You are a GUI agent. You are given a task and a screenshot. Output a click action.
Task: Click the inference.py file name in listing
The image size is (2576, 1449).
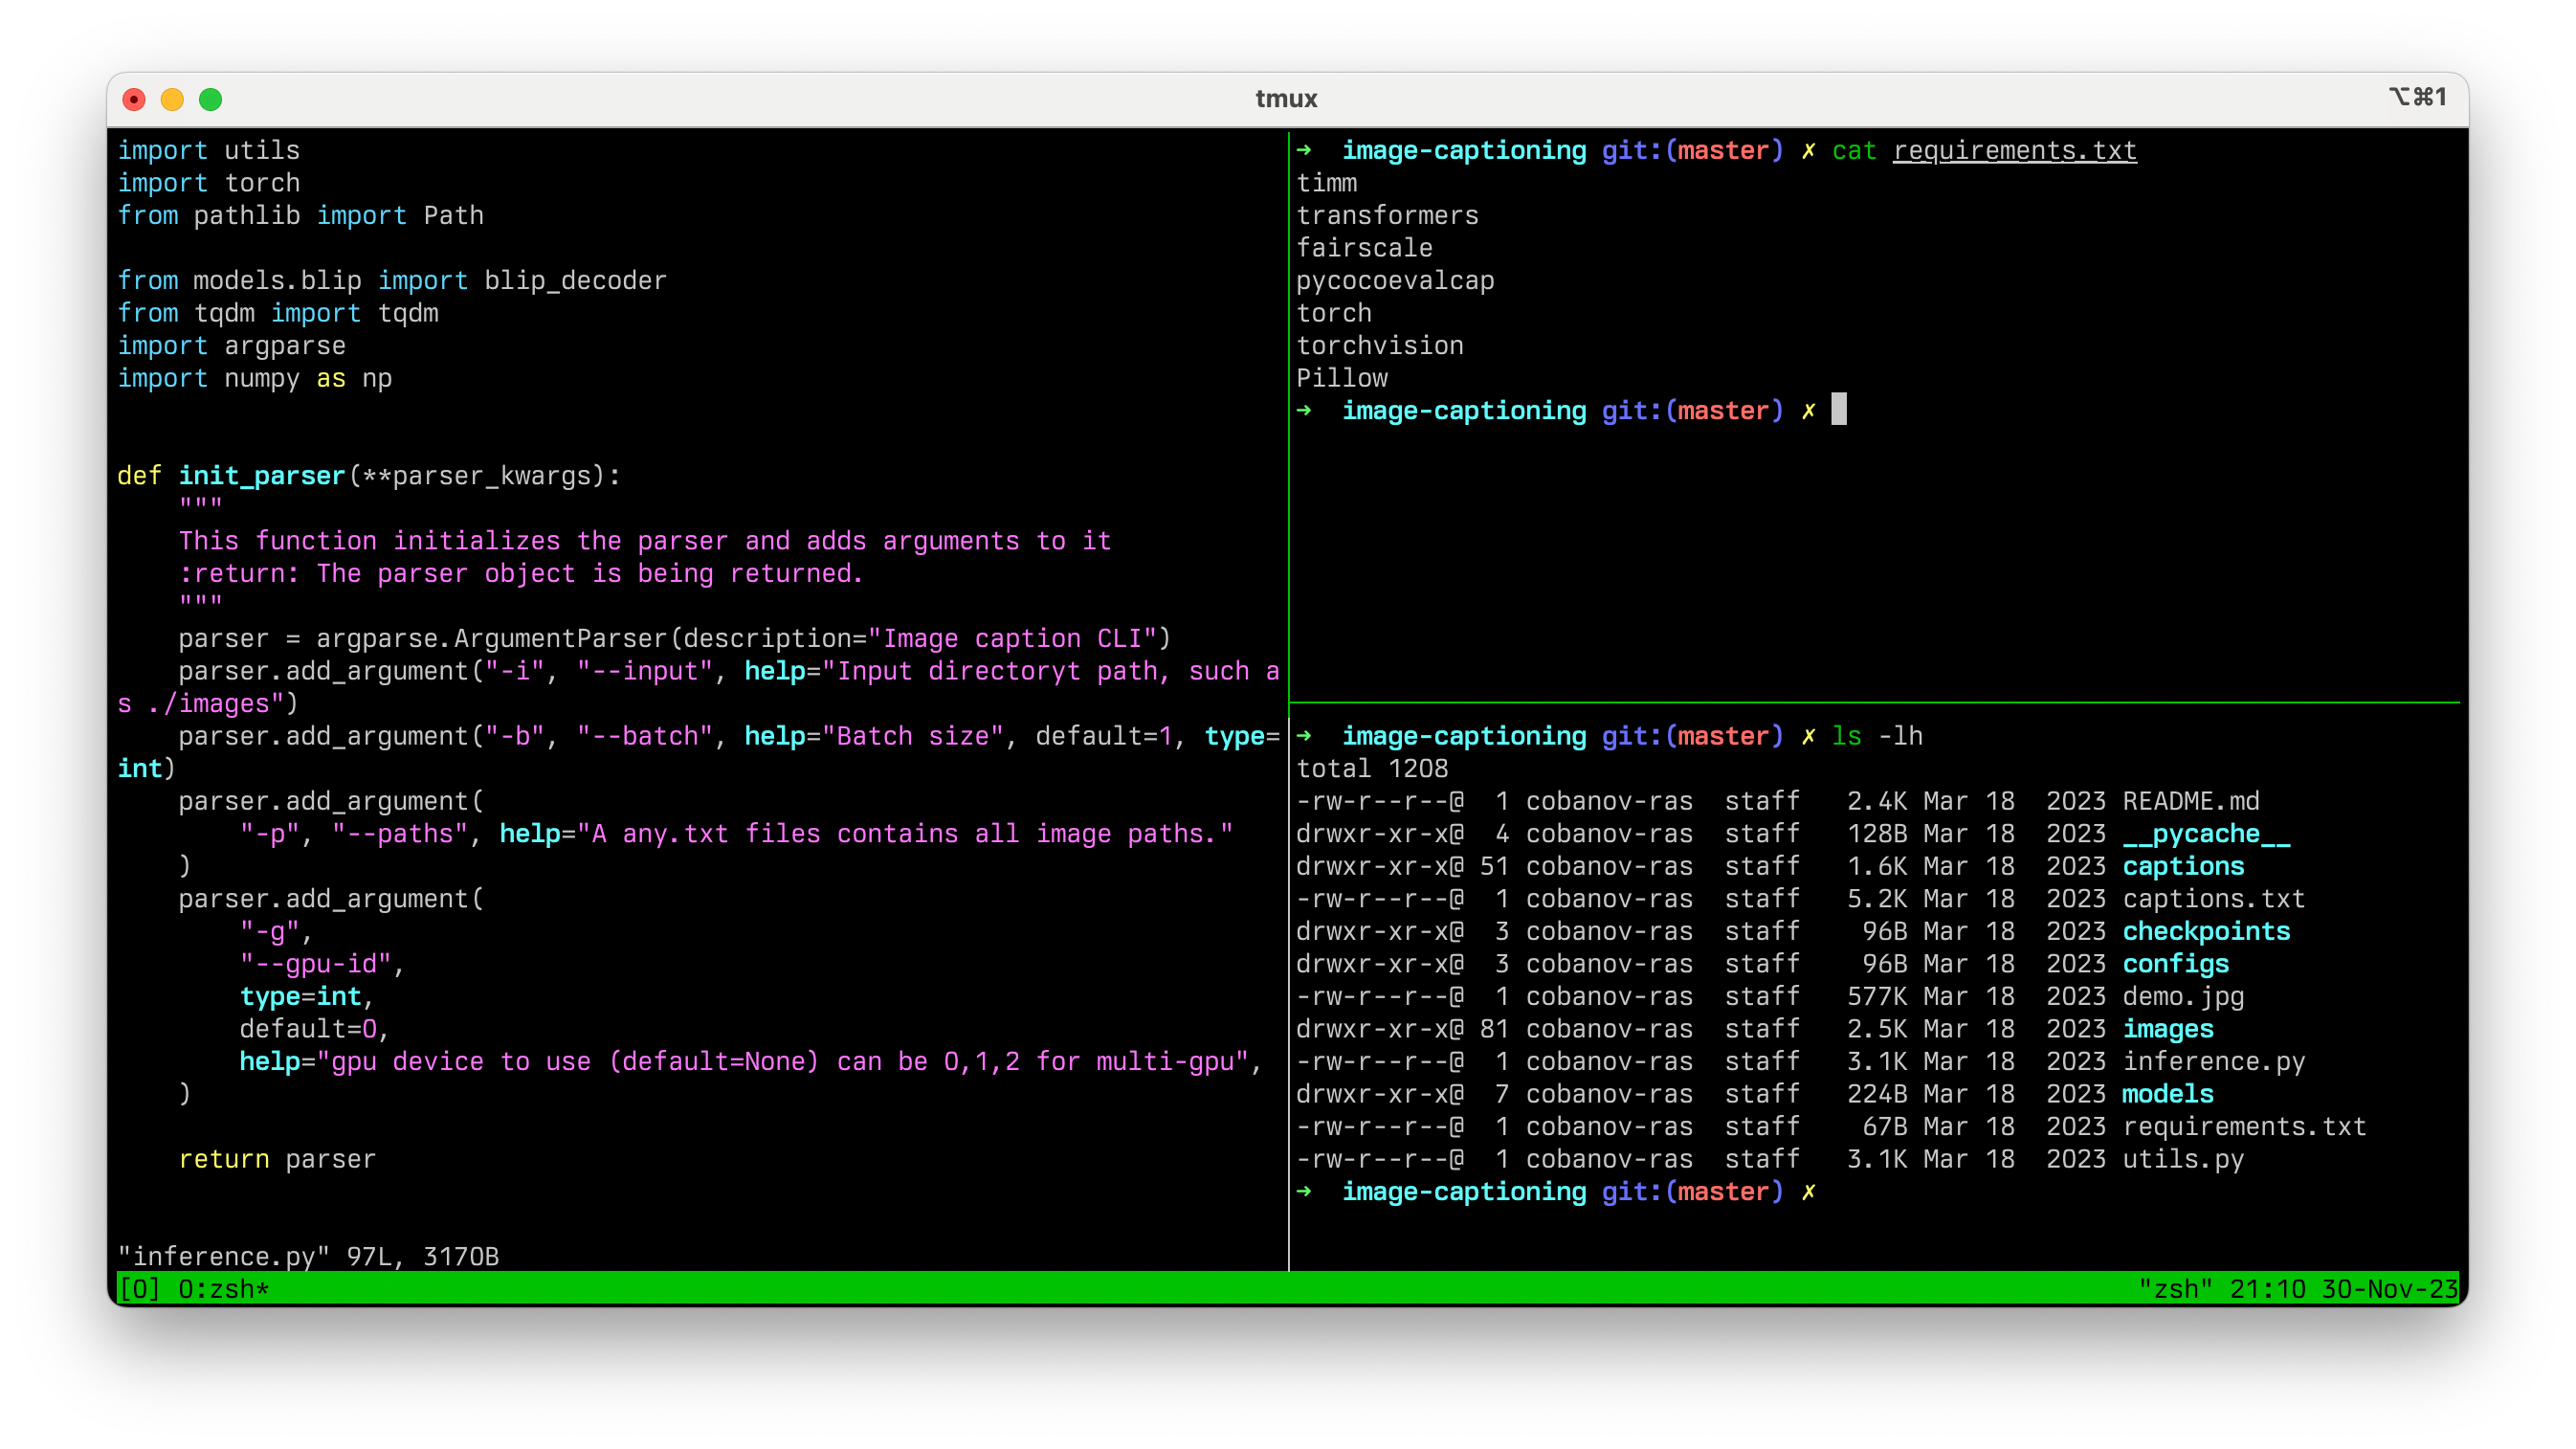(2213, 1062)
